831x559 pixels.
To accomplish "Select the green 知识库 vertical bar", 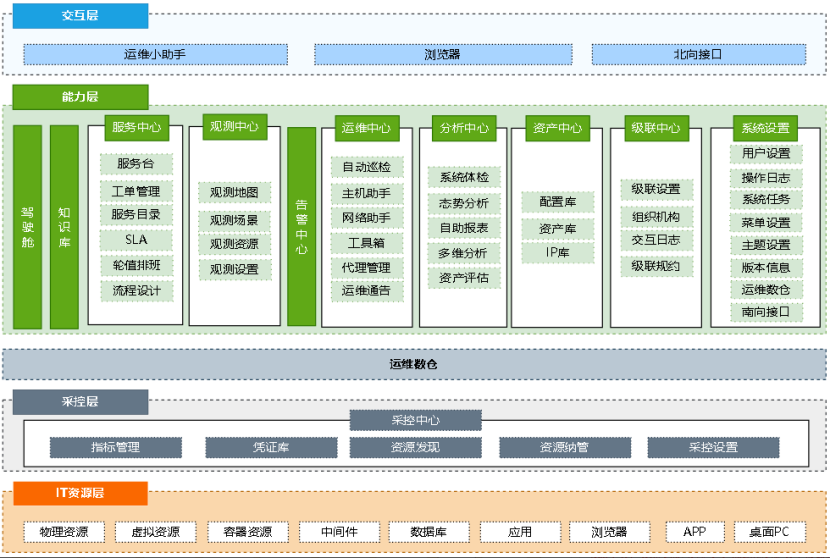I will [x=64, y=226].
